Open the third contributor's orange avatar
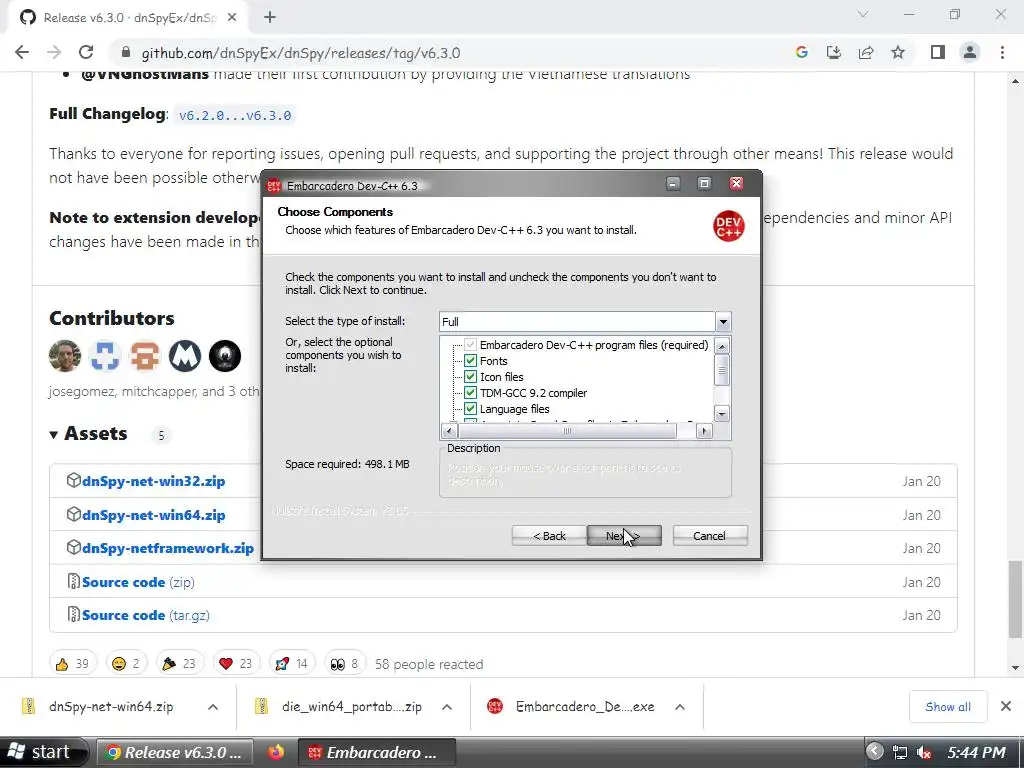1024x768 pixels. coord(145,356)
